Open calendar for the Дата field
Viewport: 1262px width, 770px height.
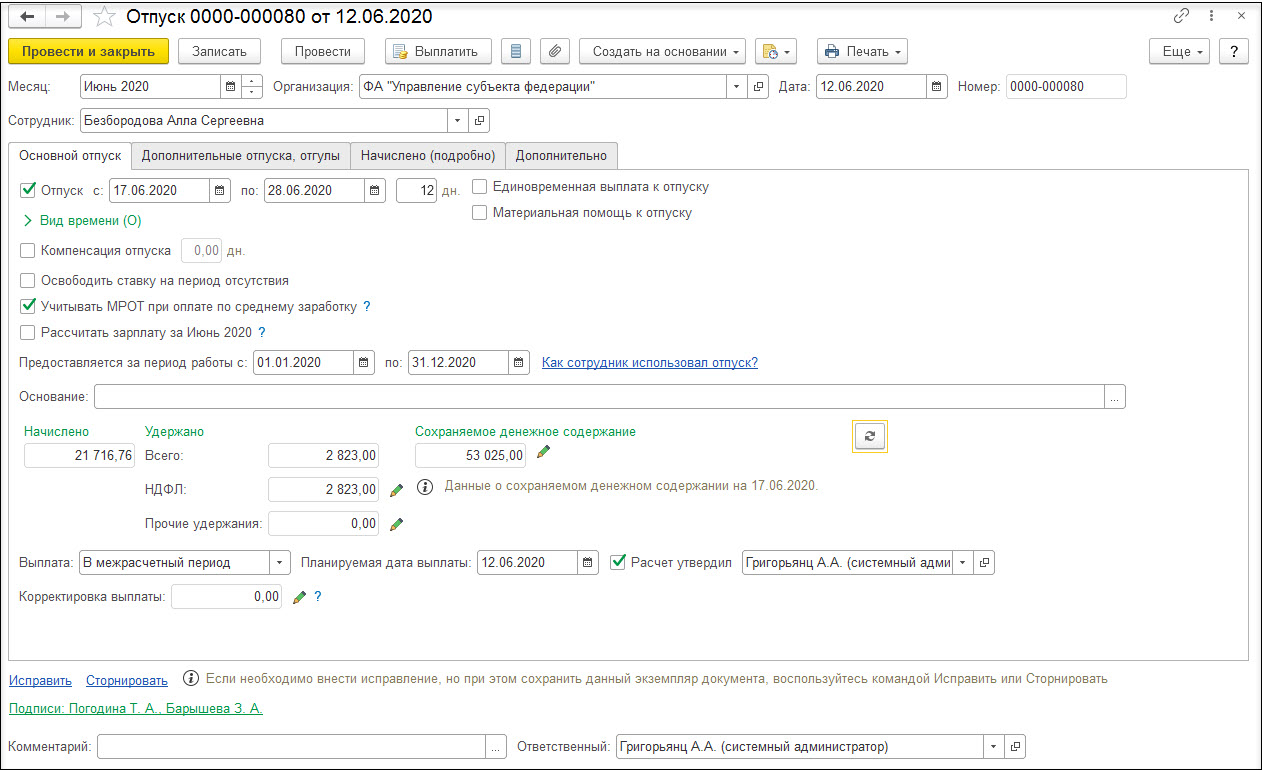pos(937,87)
